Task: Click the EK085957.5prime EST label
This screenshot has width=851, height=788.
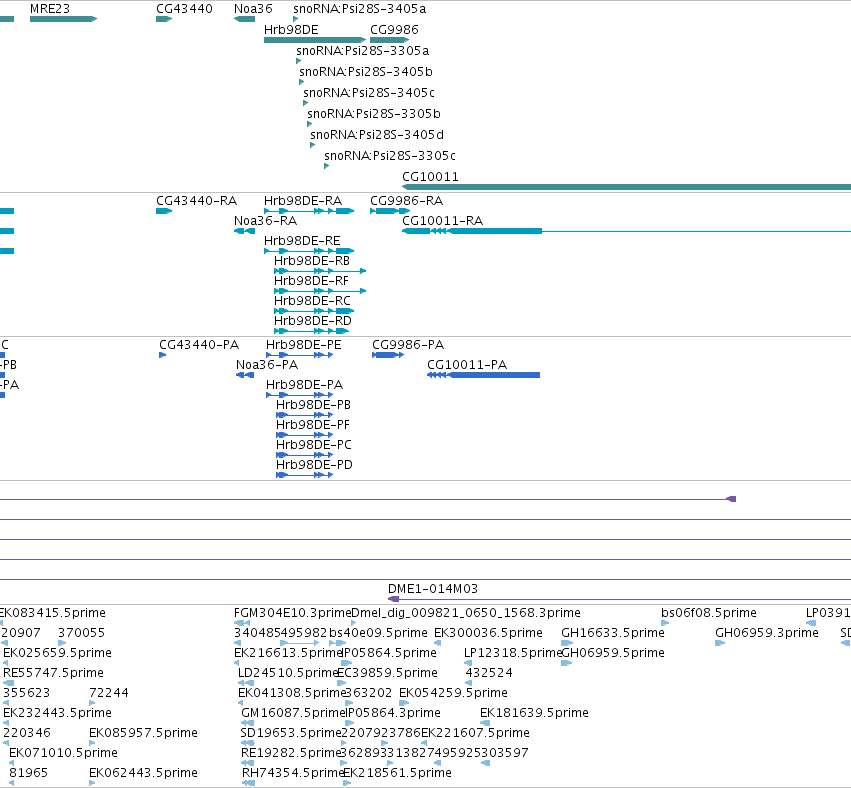Action: coord(143,733)
